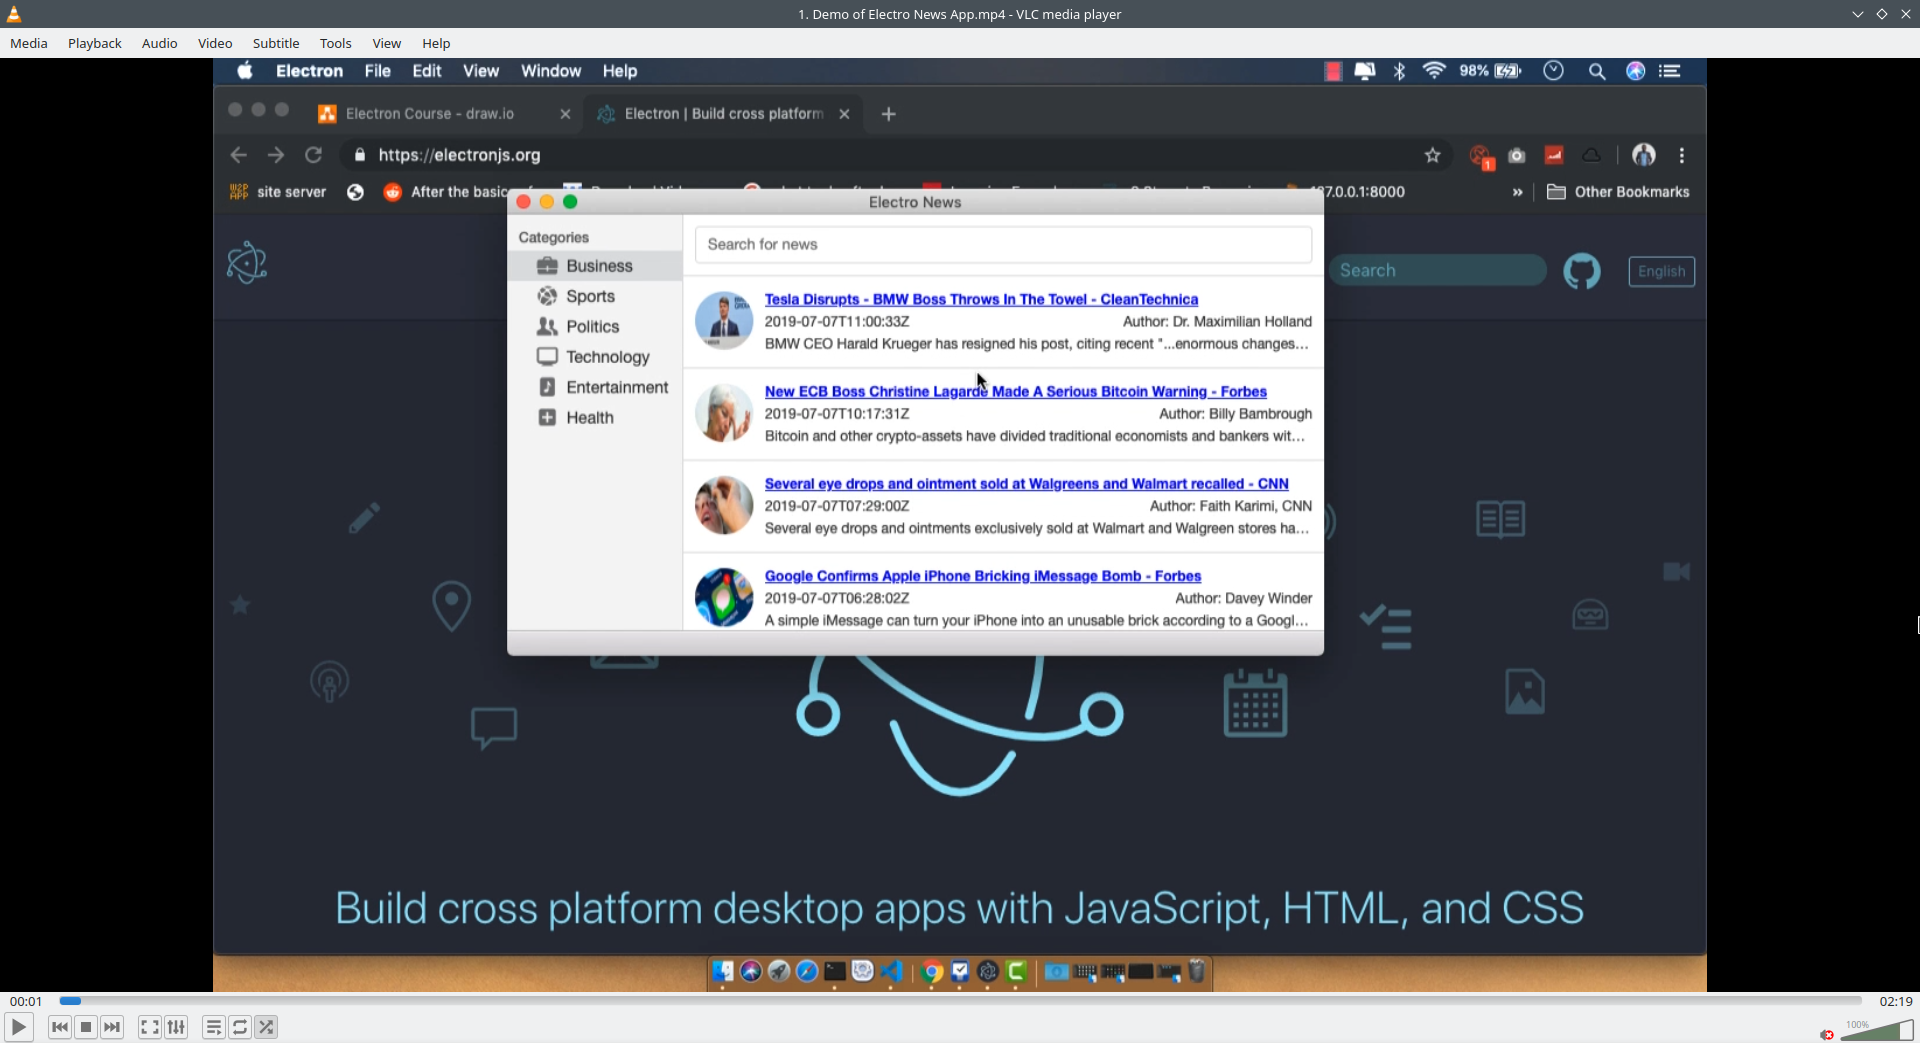Click the 00:01 elapsed time label
Screen dimensions: 1920x1043
[26, 1001]
